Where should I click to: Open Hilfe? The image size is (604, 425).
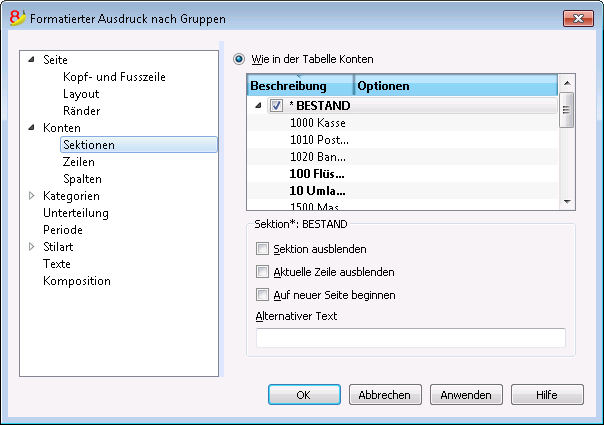547,395
